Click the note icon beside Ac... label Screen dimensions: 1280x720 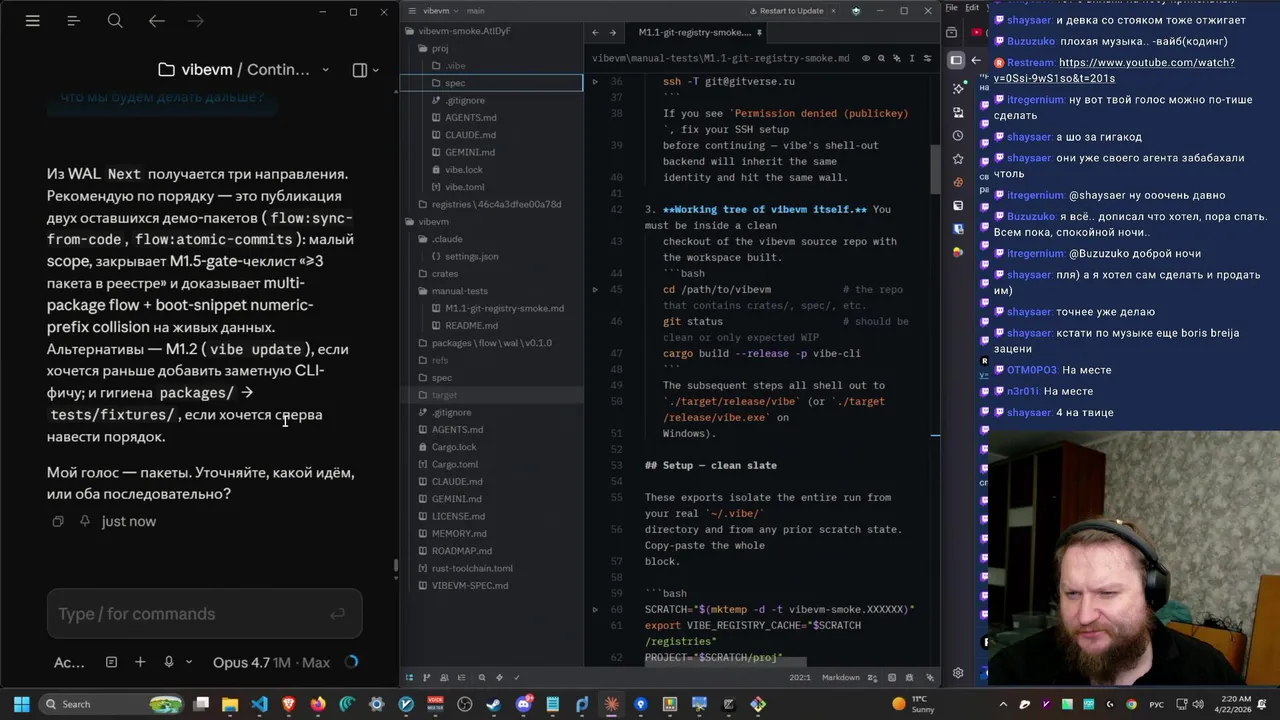click(111, 662)
